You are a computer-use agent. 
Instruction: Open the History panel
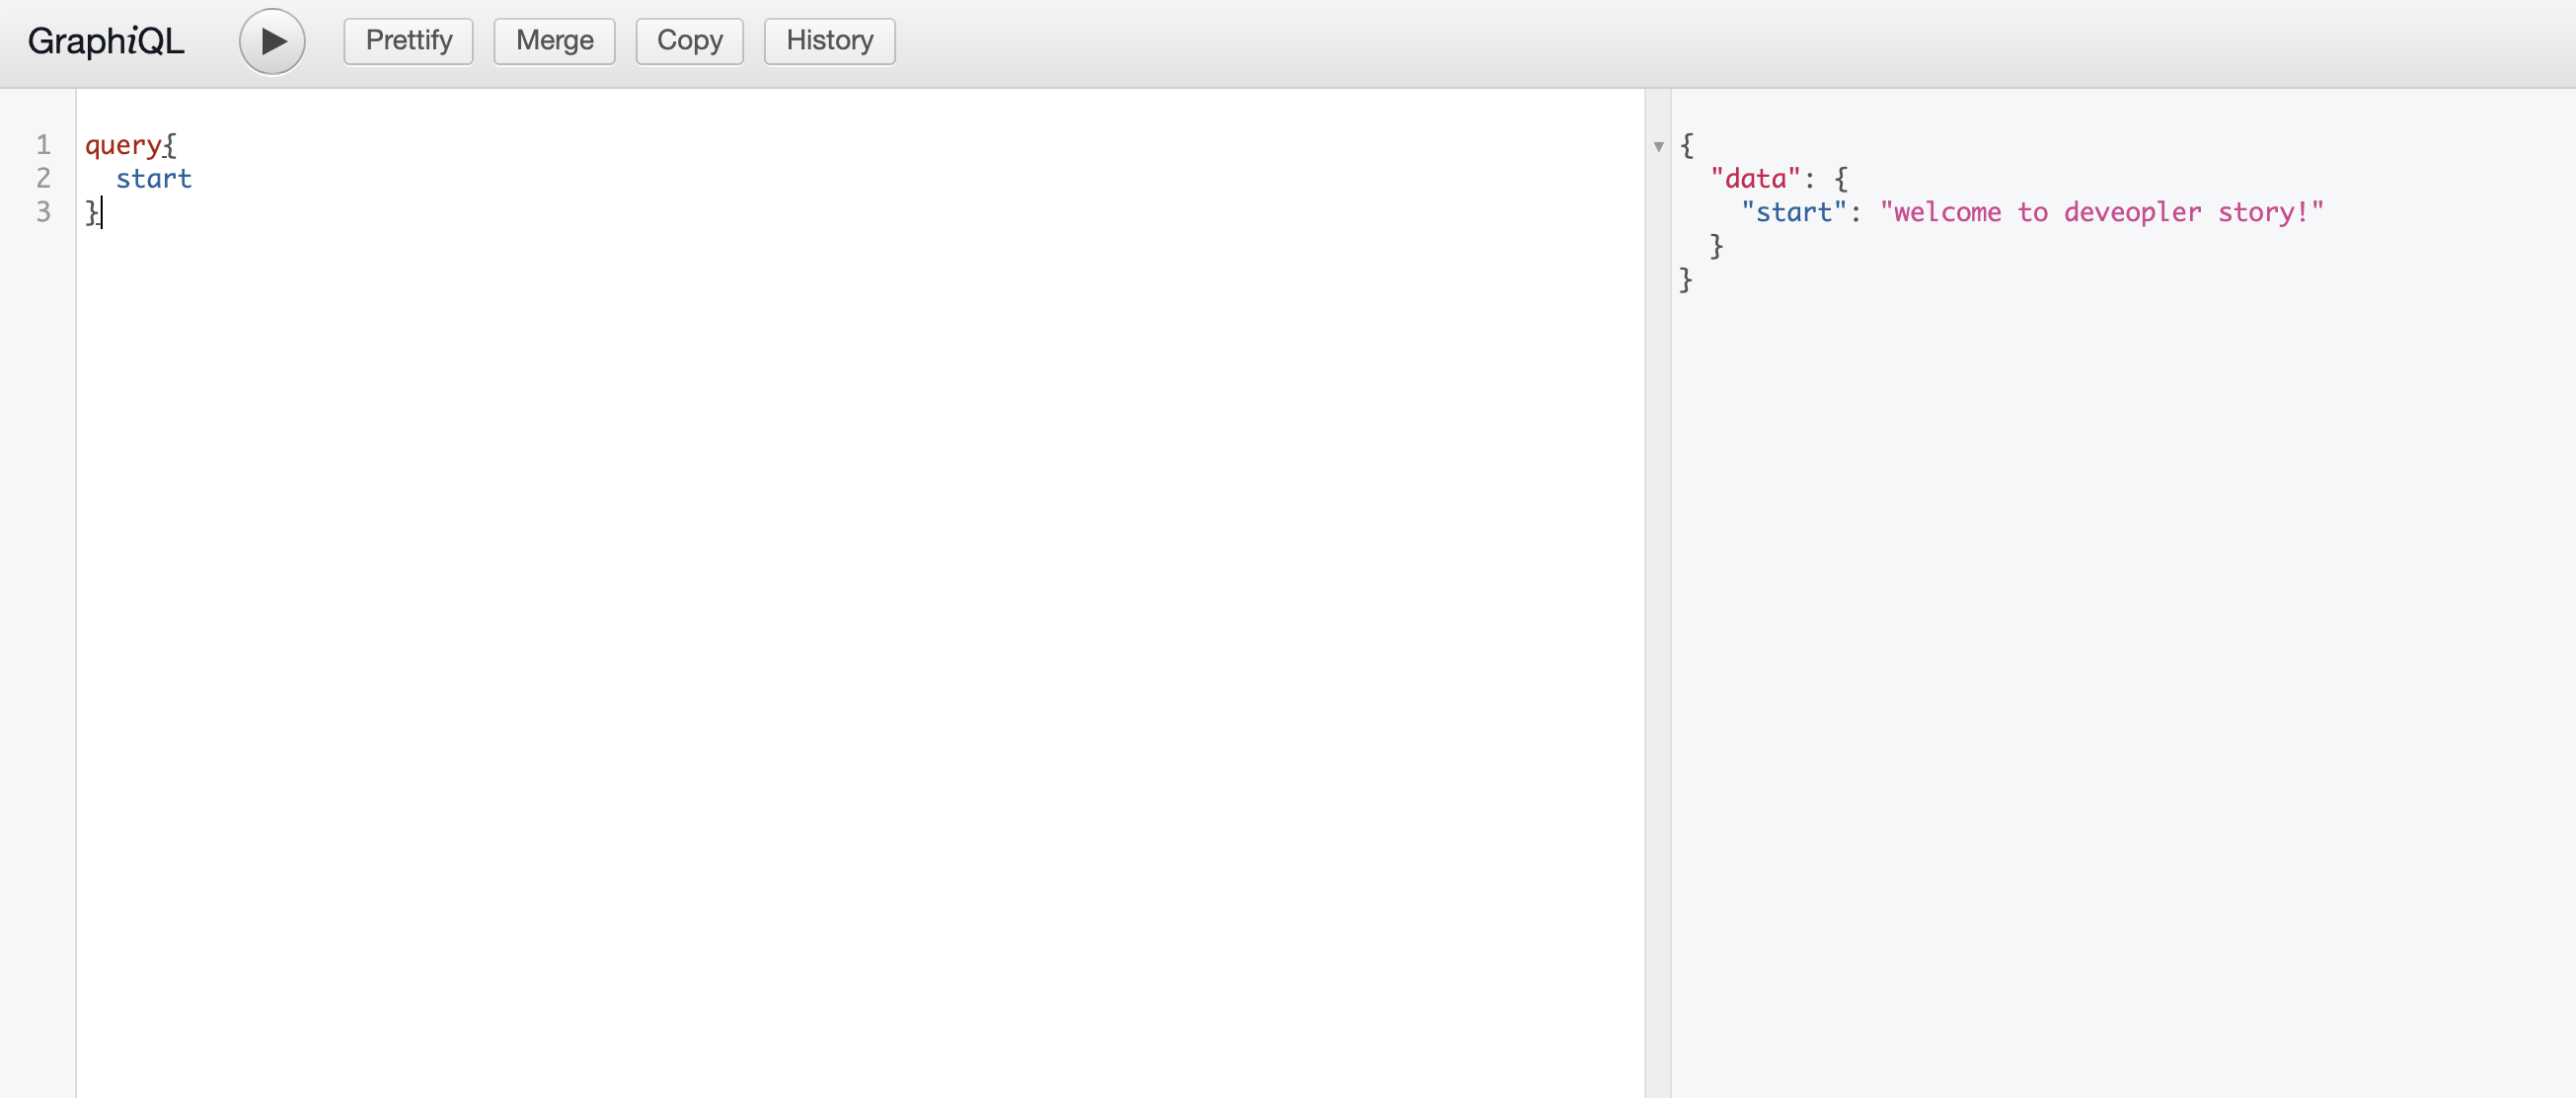pyautogui.click(x=829, y=41)
